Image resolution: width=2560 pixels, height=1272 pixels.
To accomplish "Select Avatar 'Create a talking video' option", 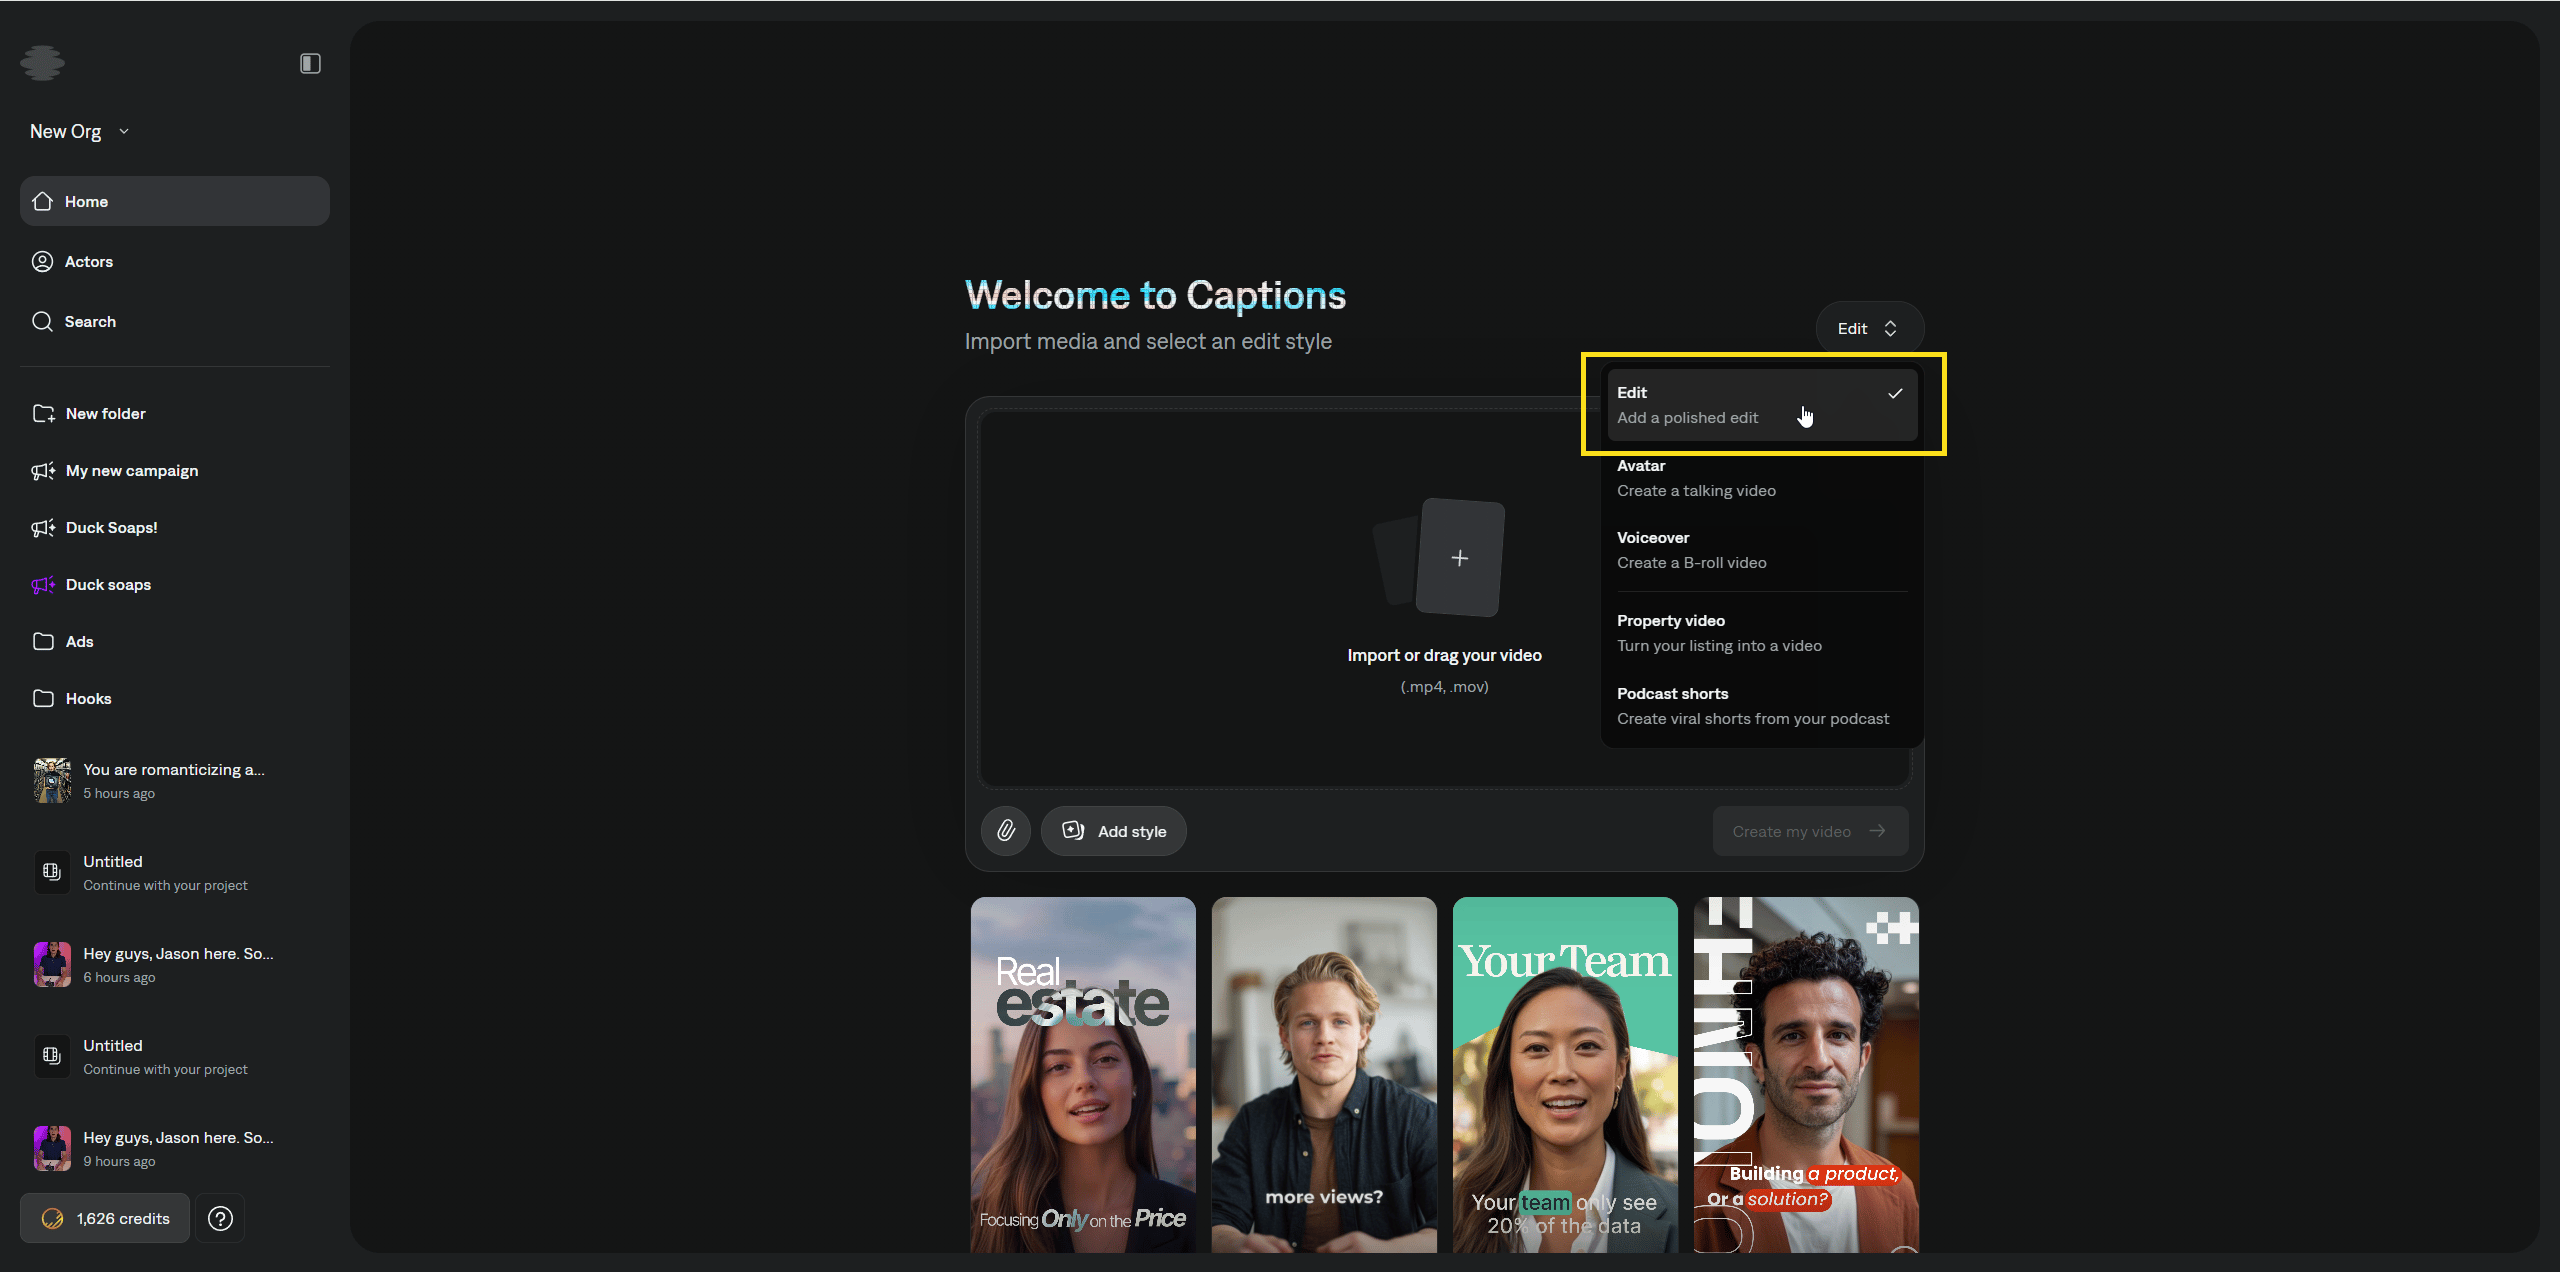I will 1762,478.
